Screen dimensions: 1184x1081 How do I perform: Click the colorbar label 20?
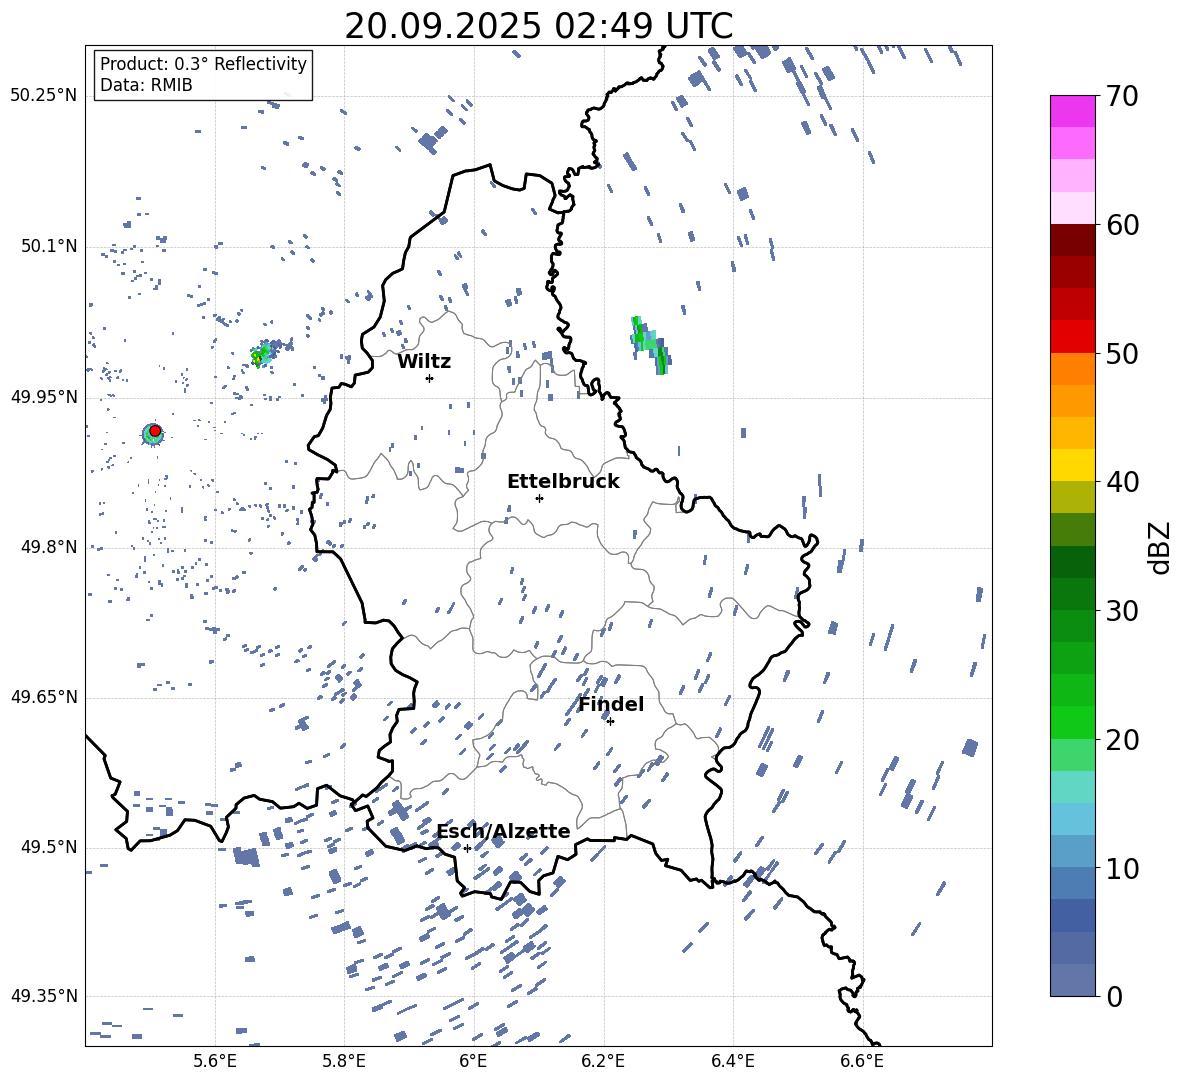(1122, 739)
